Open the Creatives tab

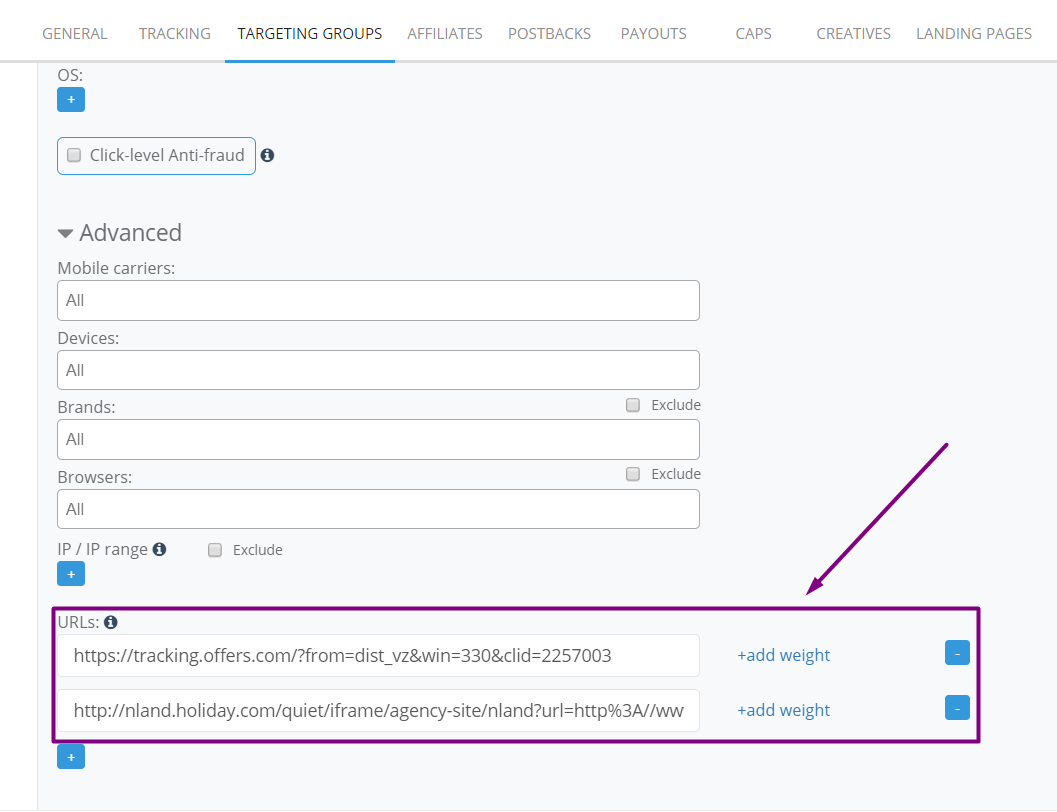[x=853, y=34]
